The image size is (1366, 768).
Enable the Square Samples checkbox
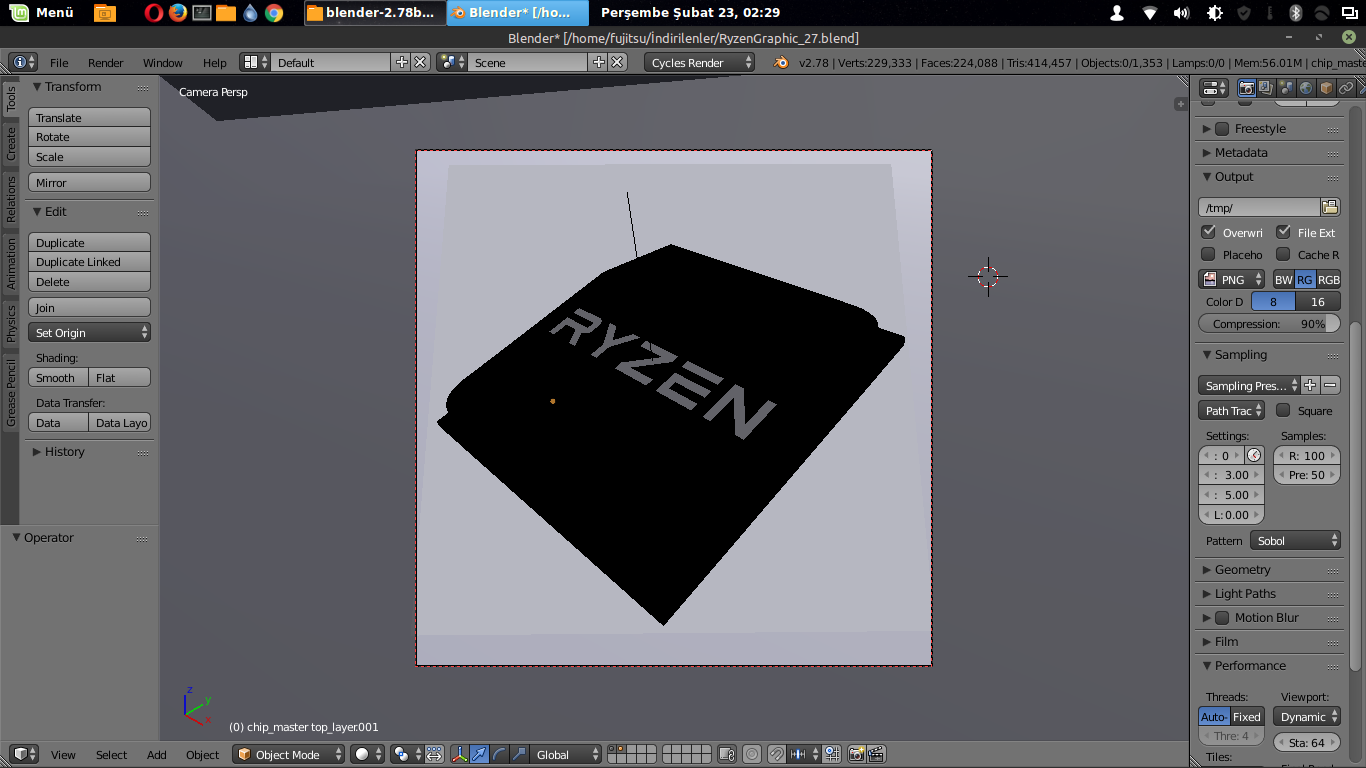pyautogui.click(x=1283, y=410)
